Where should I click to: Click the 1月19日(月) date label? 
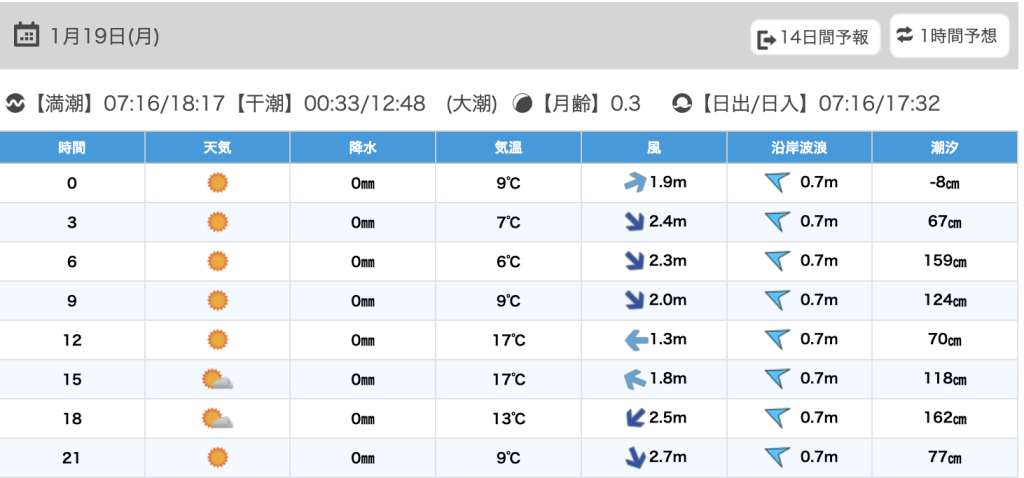105,36
